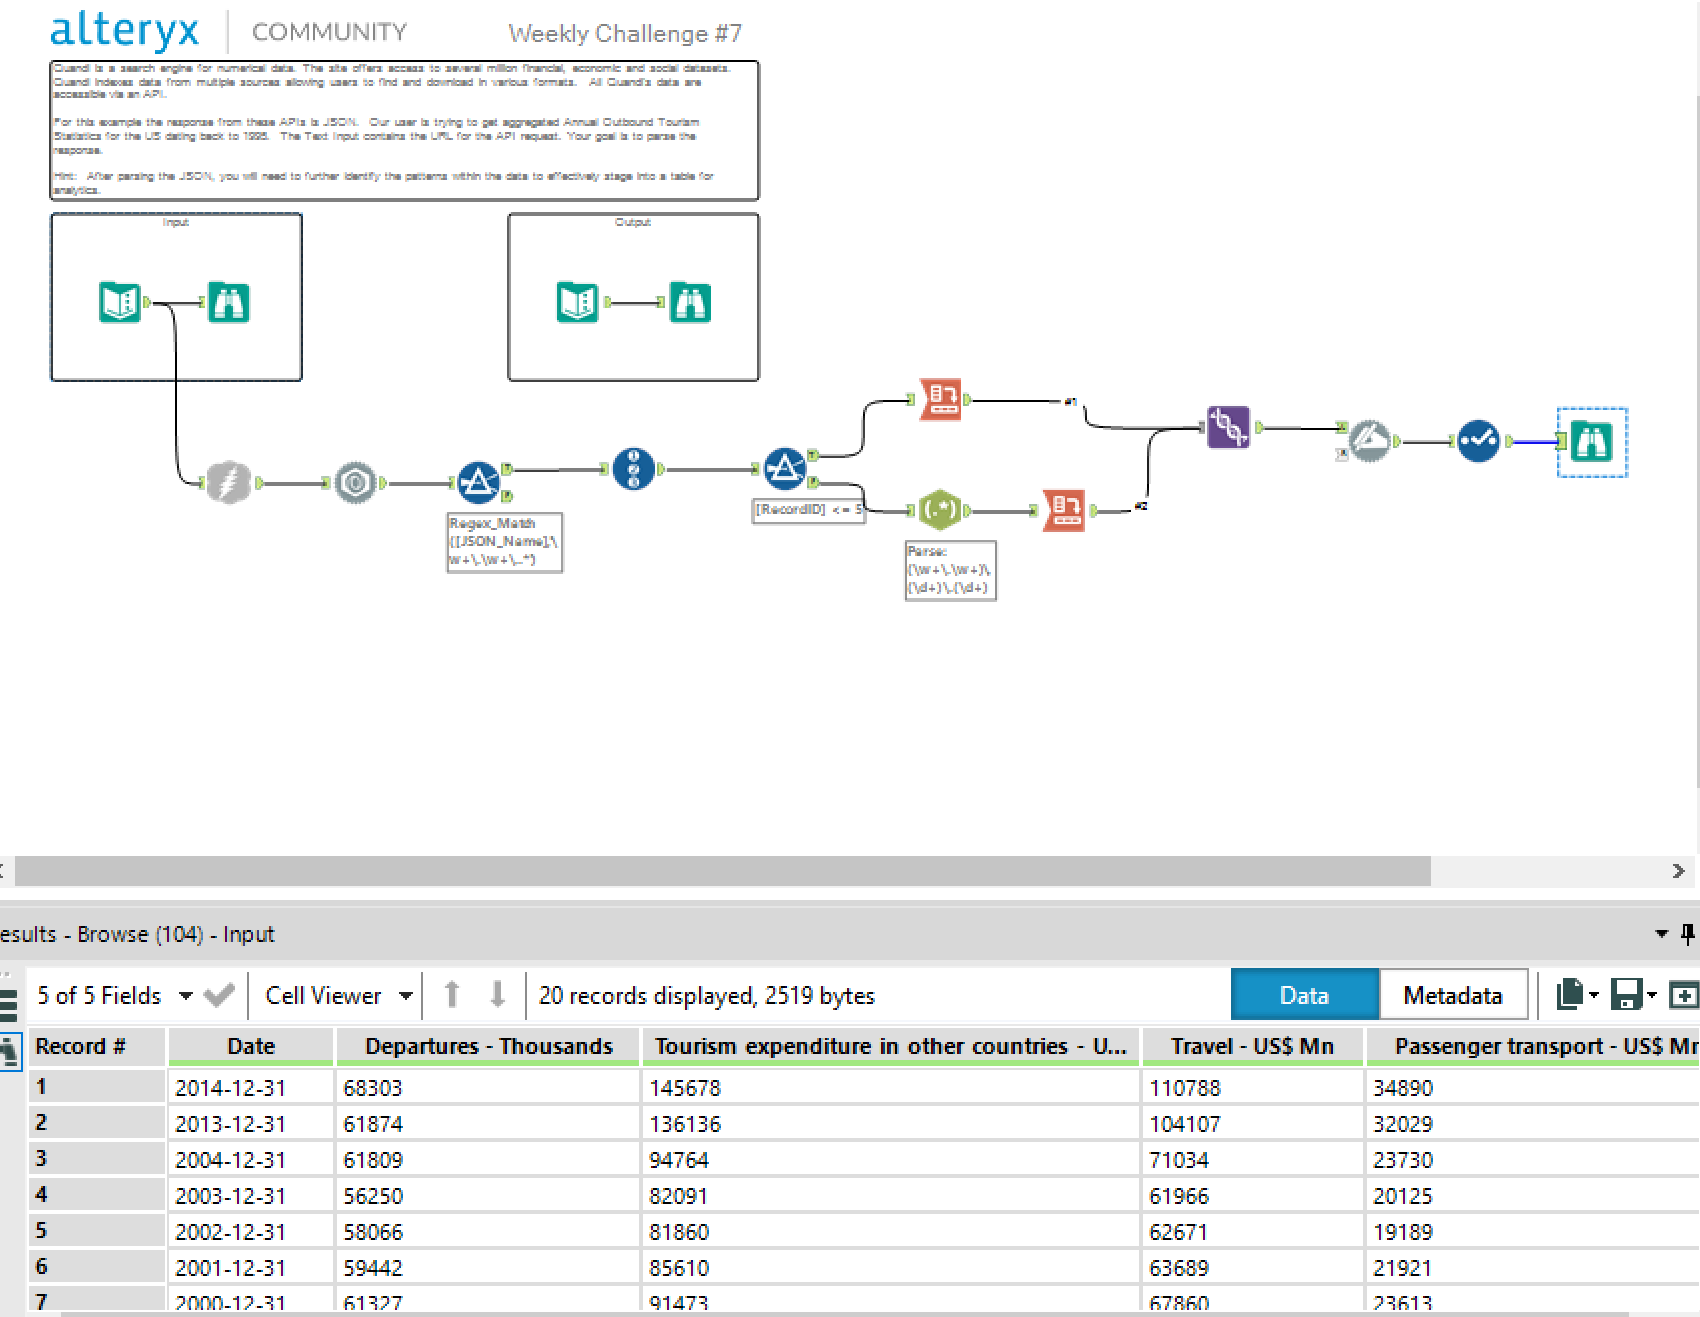Image resolution: width=1700 pixels, height=1317 pixels.
Task: Open the Results window options caret menu
Action: tap(1662, 934)
